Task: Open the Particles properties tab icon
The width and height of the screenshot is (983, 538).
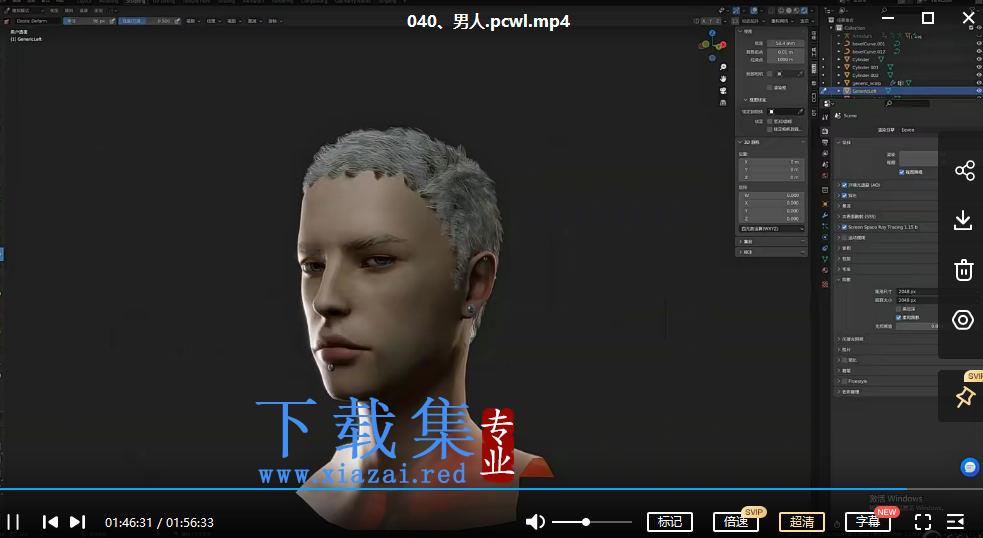Action: [x=825, y=226]
